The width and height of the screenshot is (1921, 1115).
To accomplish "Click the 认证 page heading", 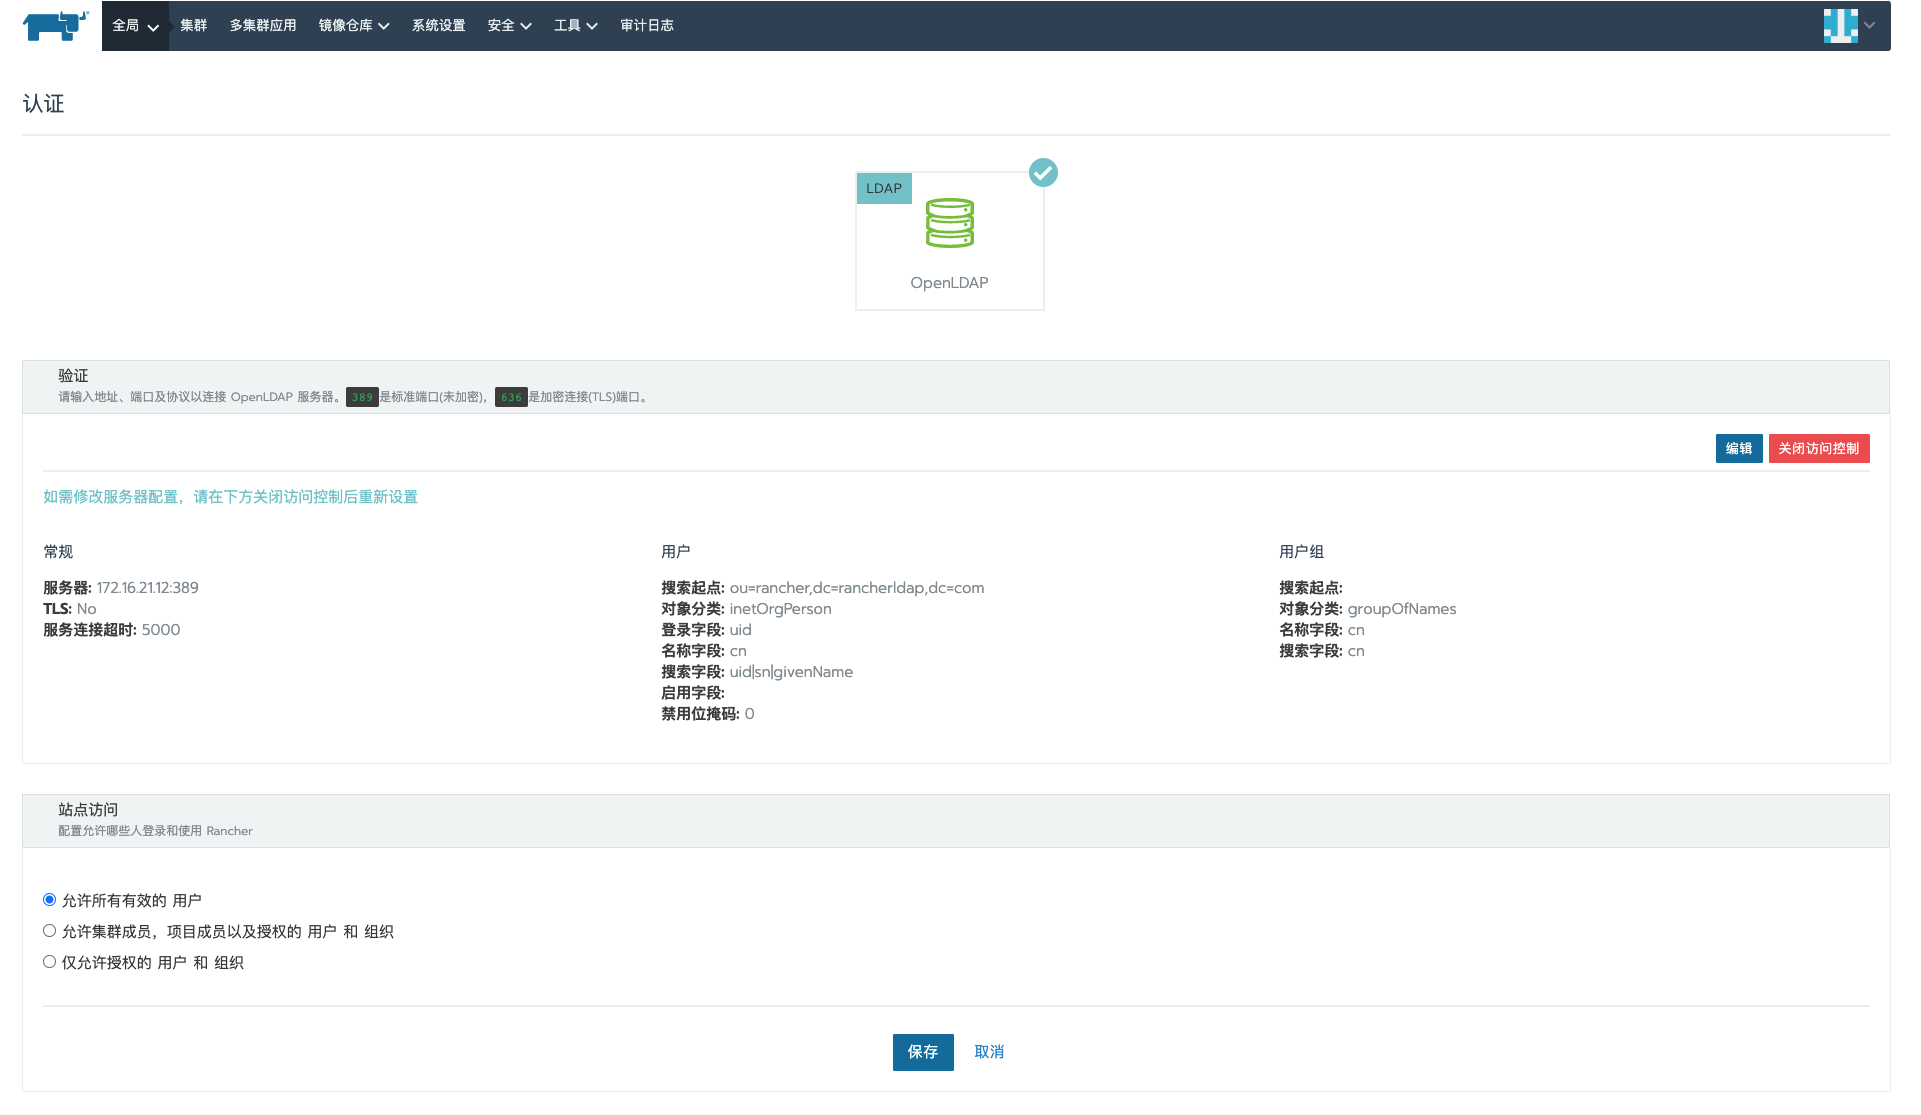I will pos(43,104).
